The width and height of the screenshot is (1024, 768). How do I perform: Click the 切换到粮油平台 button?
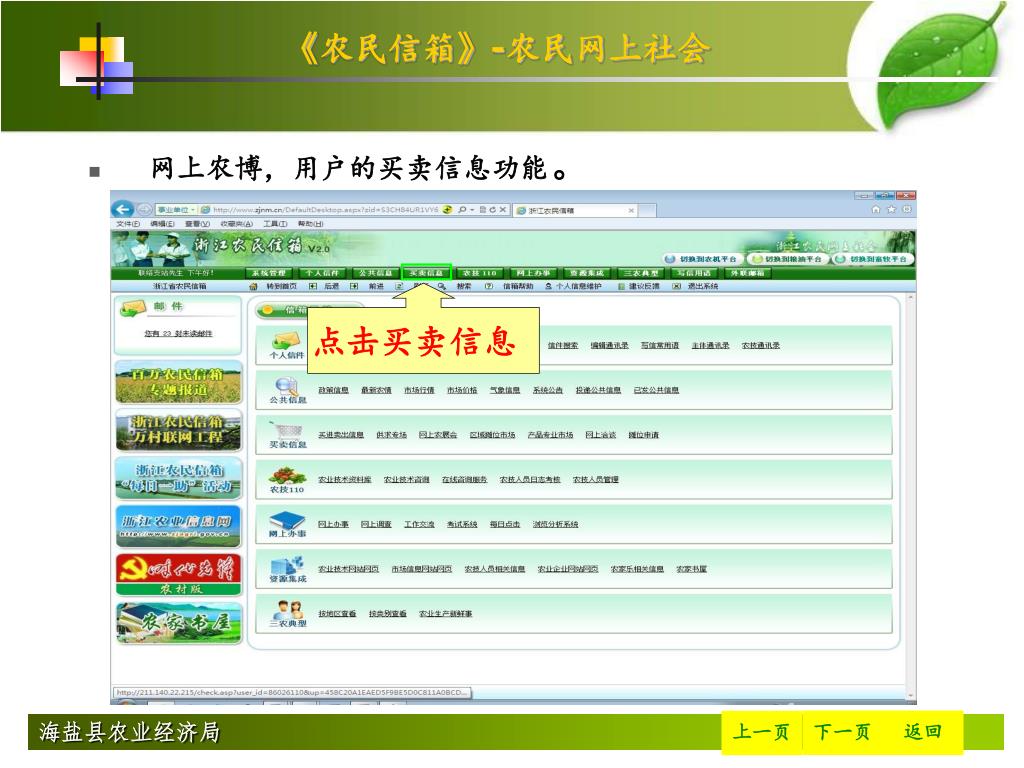[x=786, y=259]
